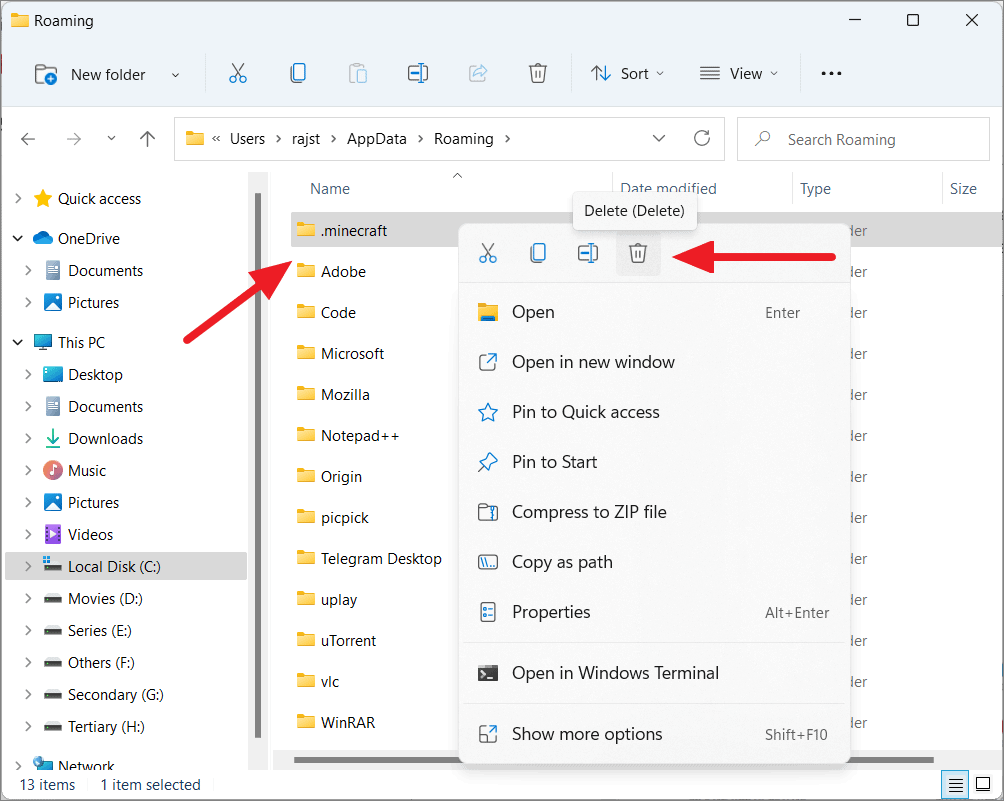Viewport: 1004px width, 801px height.
Task: Go back with the back navigation button
Action: coord(28,138)
